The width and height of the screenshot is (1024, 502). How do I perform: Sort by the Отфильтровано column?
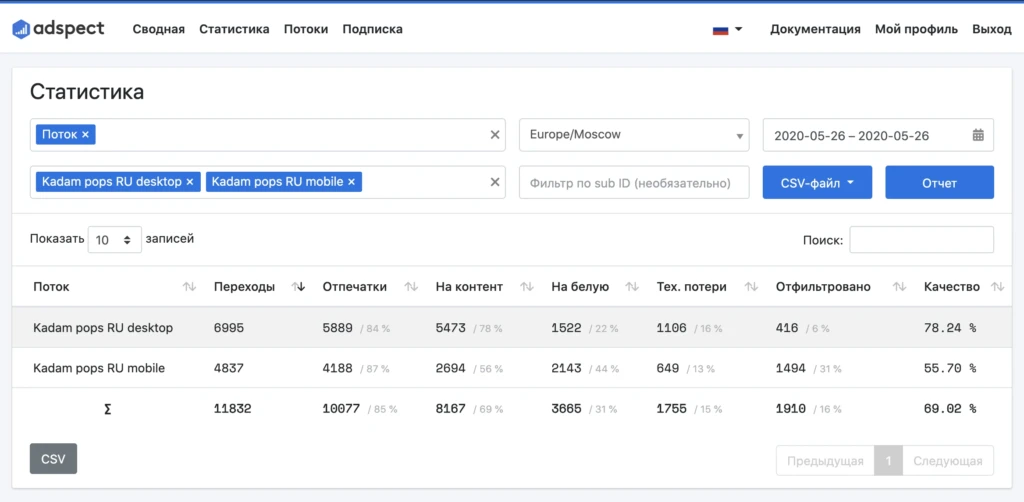click(899, 287)
